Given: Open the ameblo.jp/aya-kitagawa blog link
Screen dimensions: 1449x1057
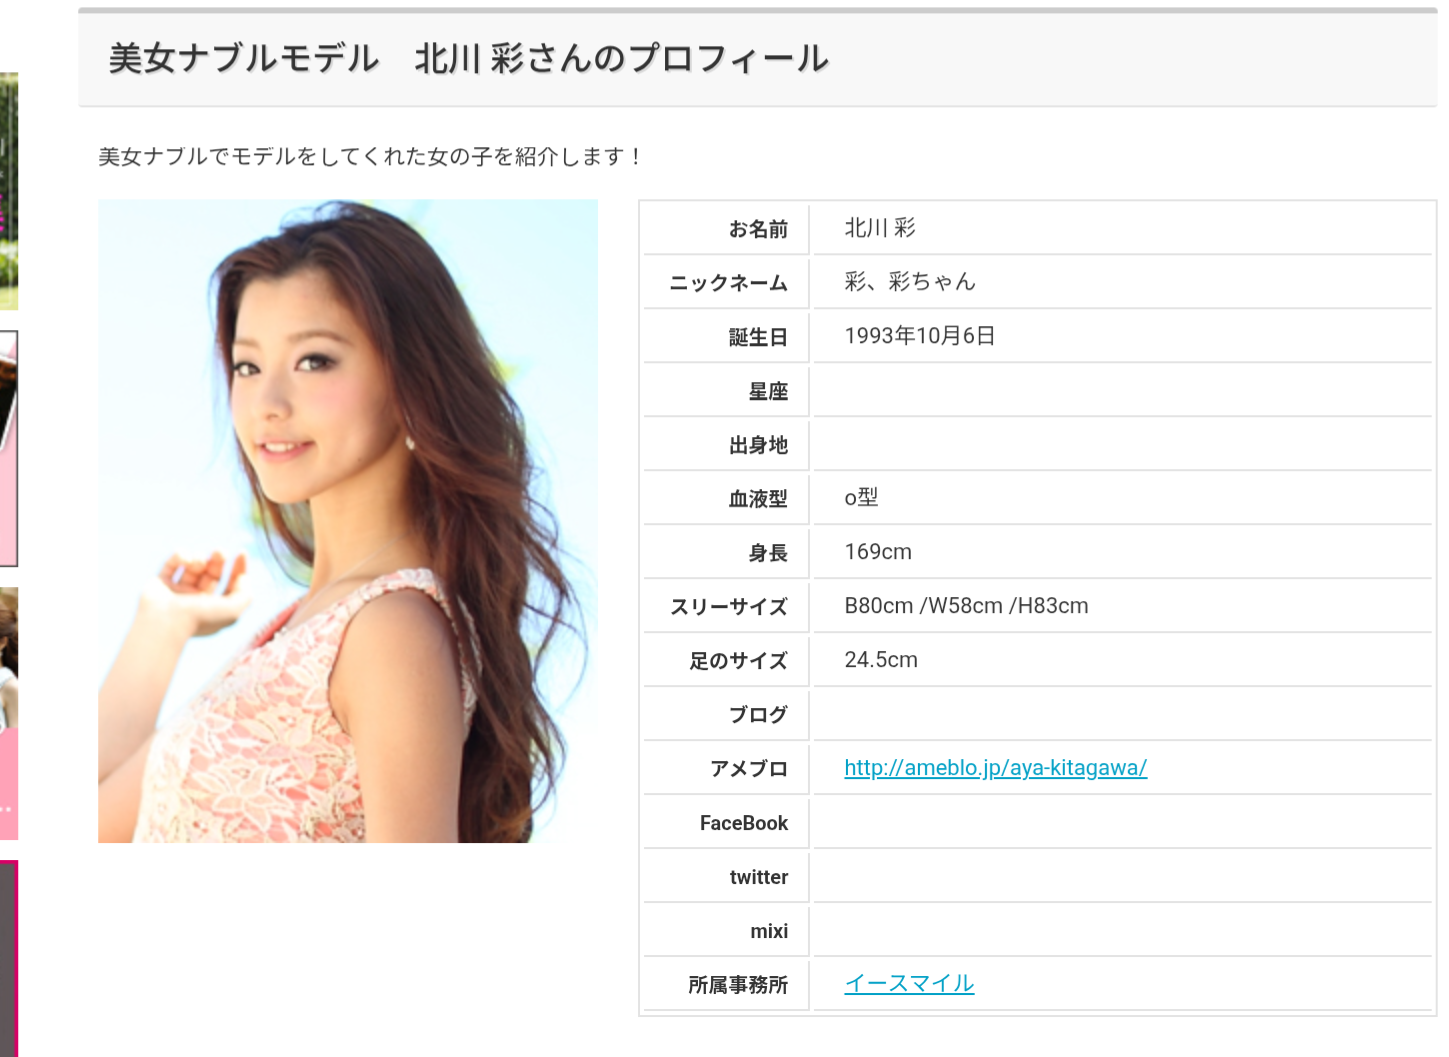Looking at the screenshot, I should (995, 768).
